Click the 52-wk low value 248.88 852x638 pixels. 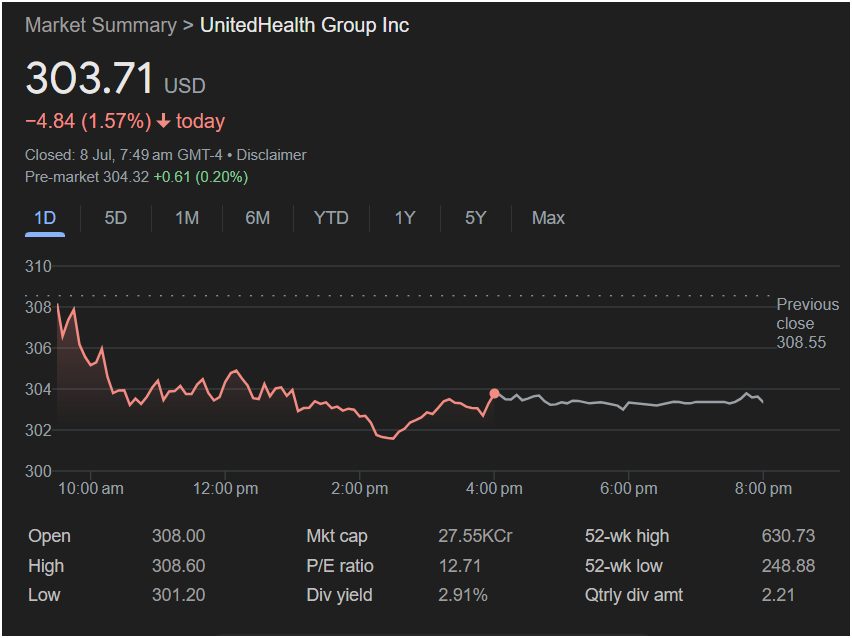788,566
